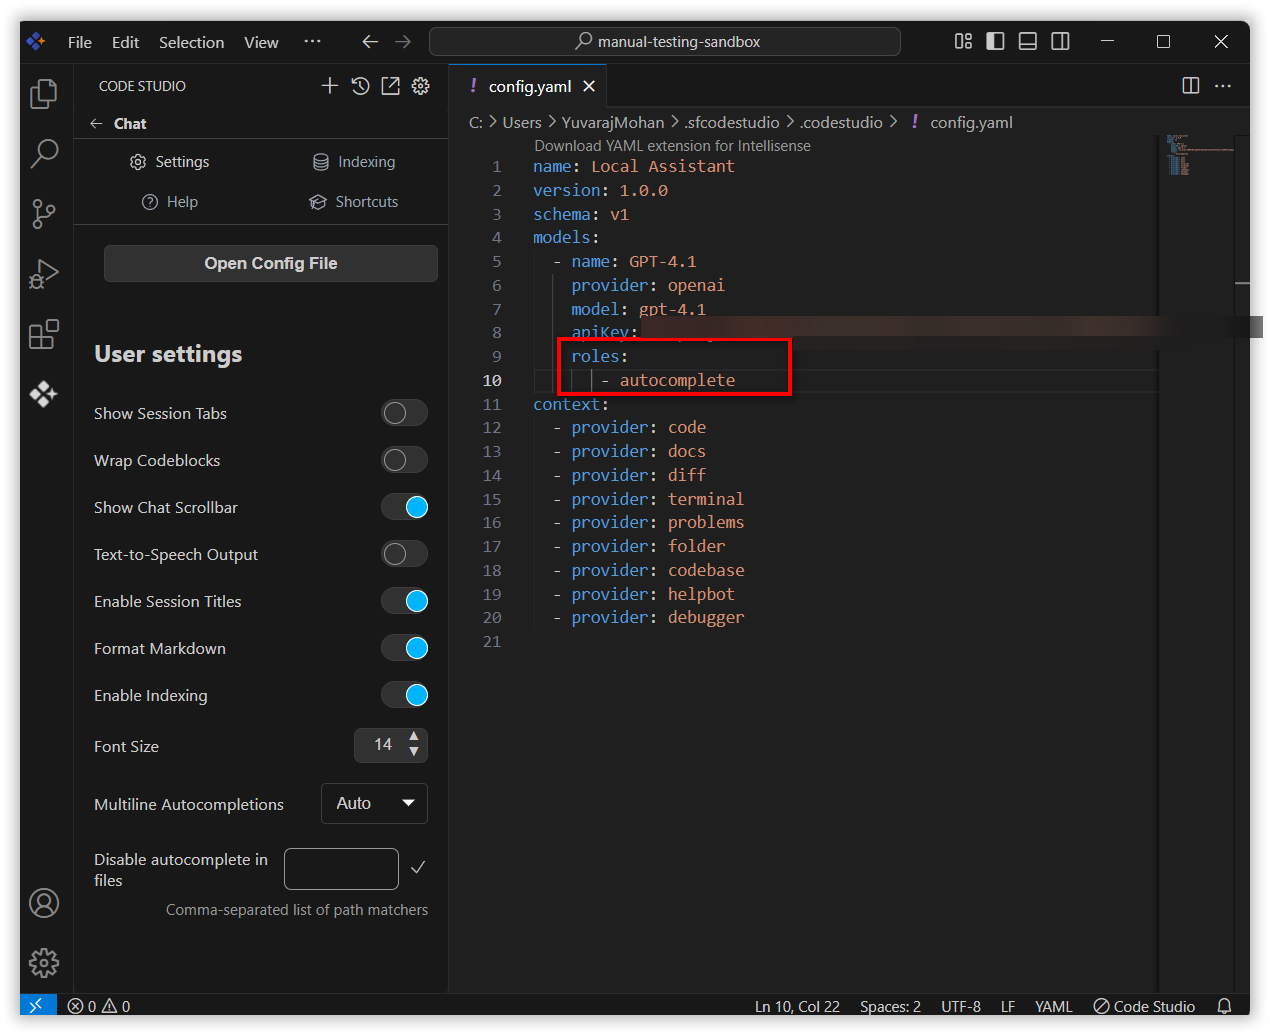Click the remote window status bar icon
The width and height of the screenshot is (1270, 1035).
(36, 1006)
